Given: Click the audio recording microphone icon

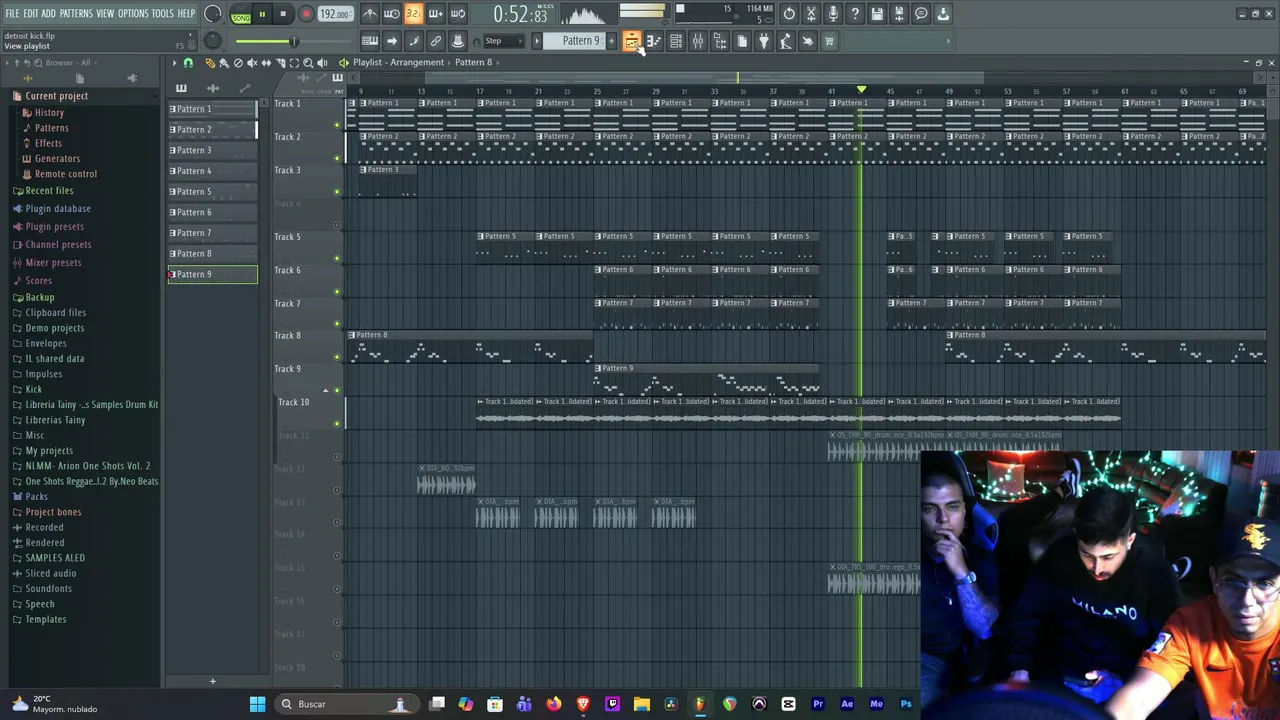Looking at the screenshot, I should 833,14.
